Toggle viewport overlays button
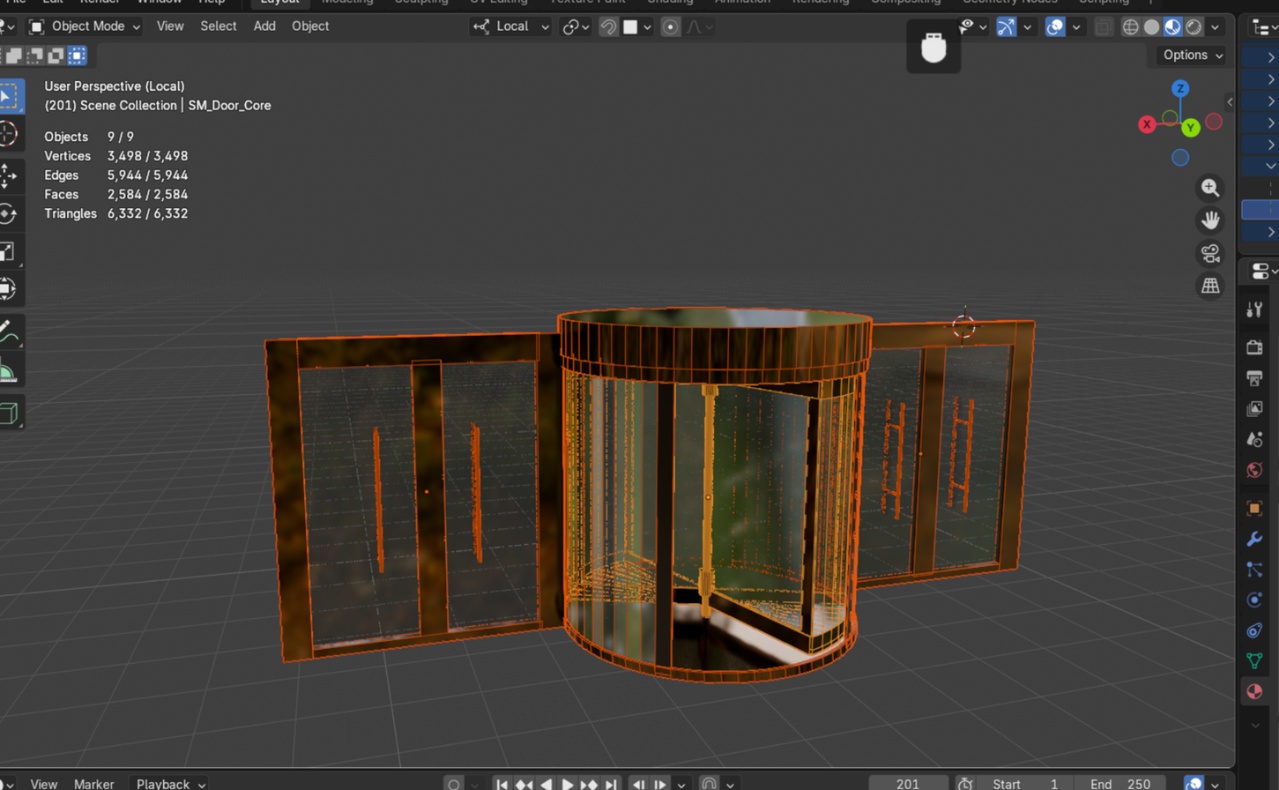 (x=1055, y=27)
